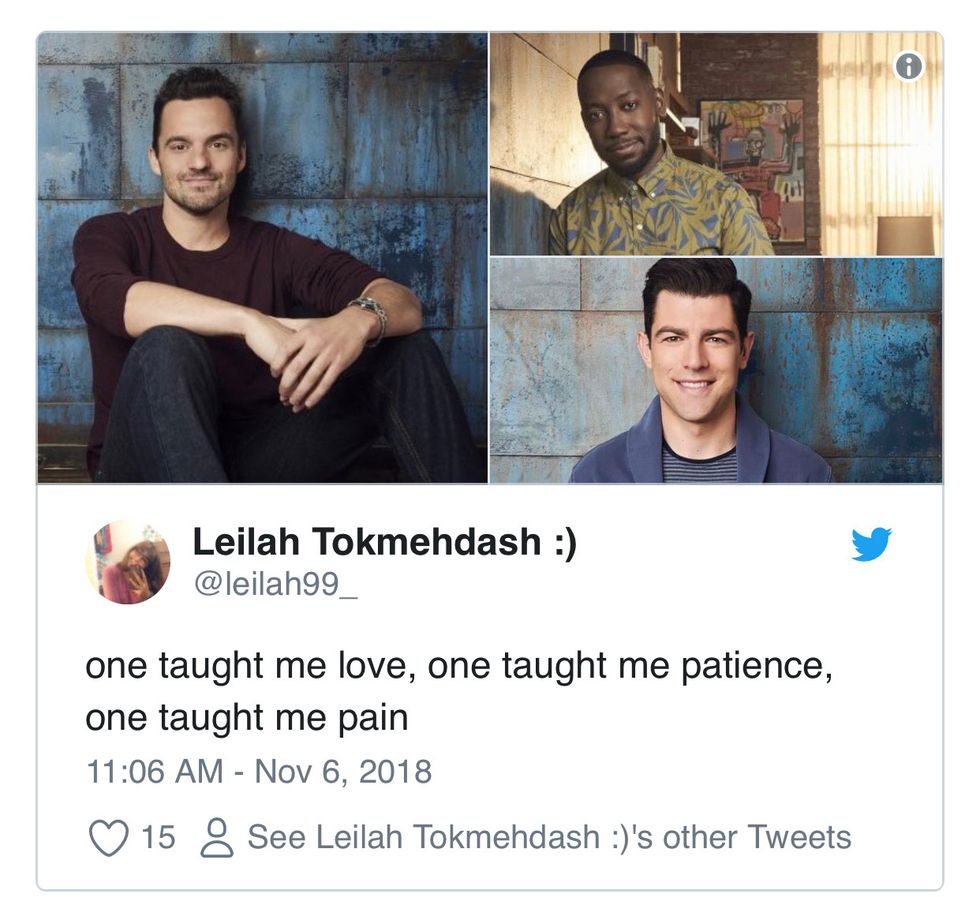Screen dimensions: 980x897
Task: Click the display name "Leilah Tokmehdash :)"
Action: pyautogui.click(x=384, y=543)
